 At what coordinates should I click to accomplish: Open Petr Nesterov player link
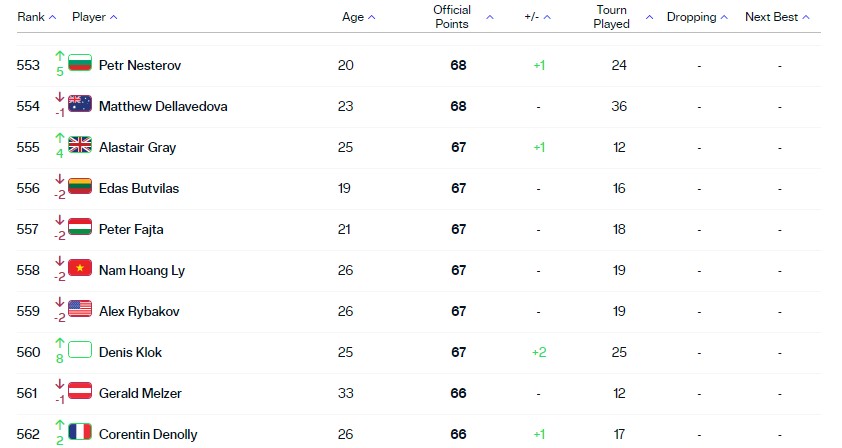pyautogui.click(x=140, y=66)
